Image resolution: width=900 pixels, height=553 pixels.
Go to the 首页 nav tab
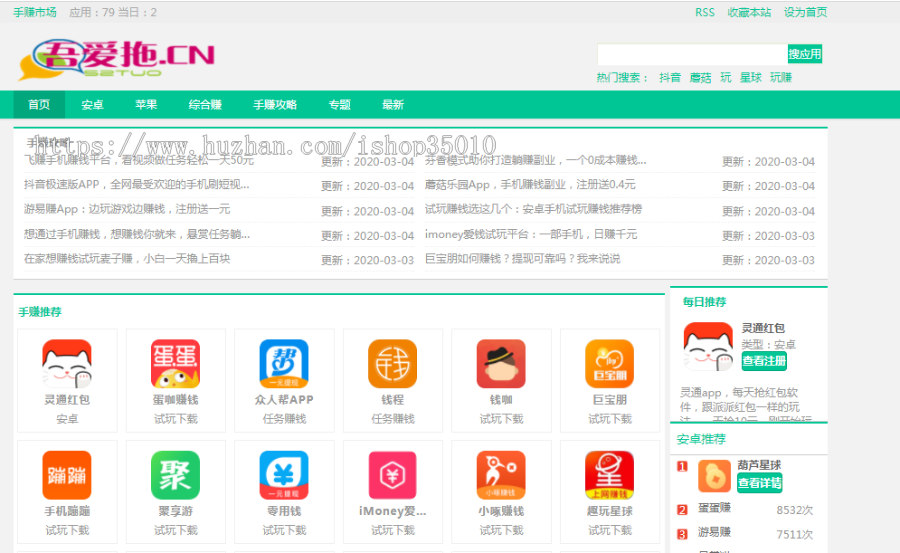tap(39, 105)
